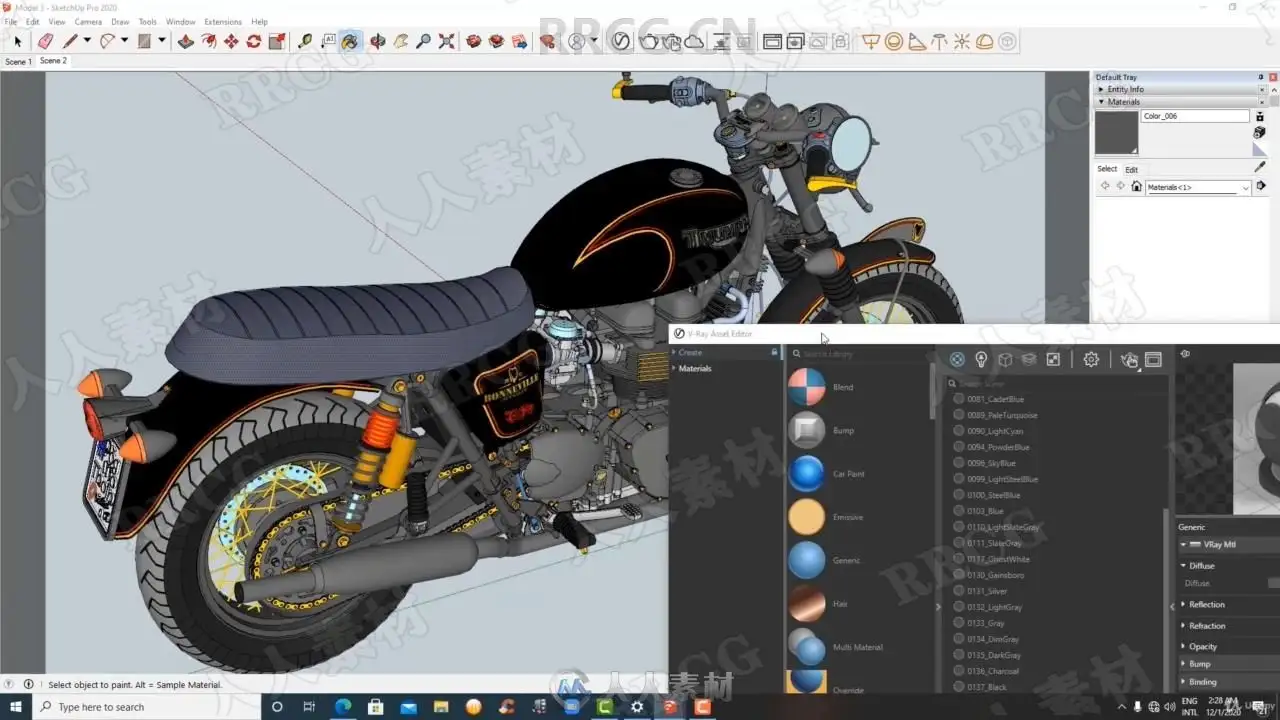The height and width of the screenshot is (720, 1280).
Task: Open the Rectangle tool variants dropdown
Action: (162, 41)
